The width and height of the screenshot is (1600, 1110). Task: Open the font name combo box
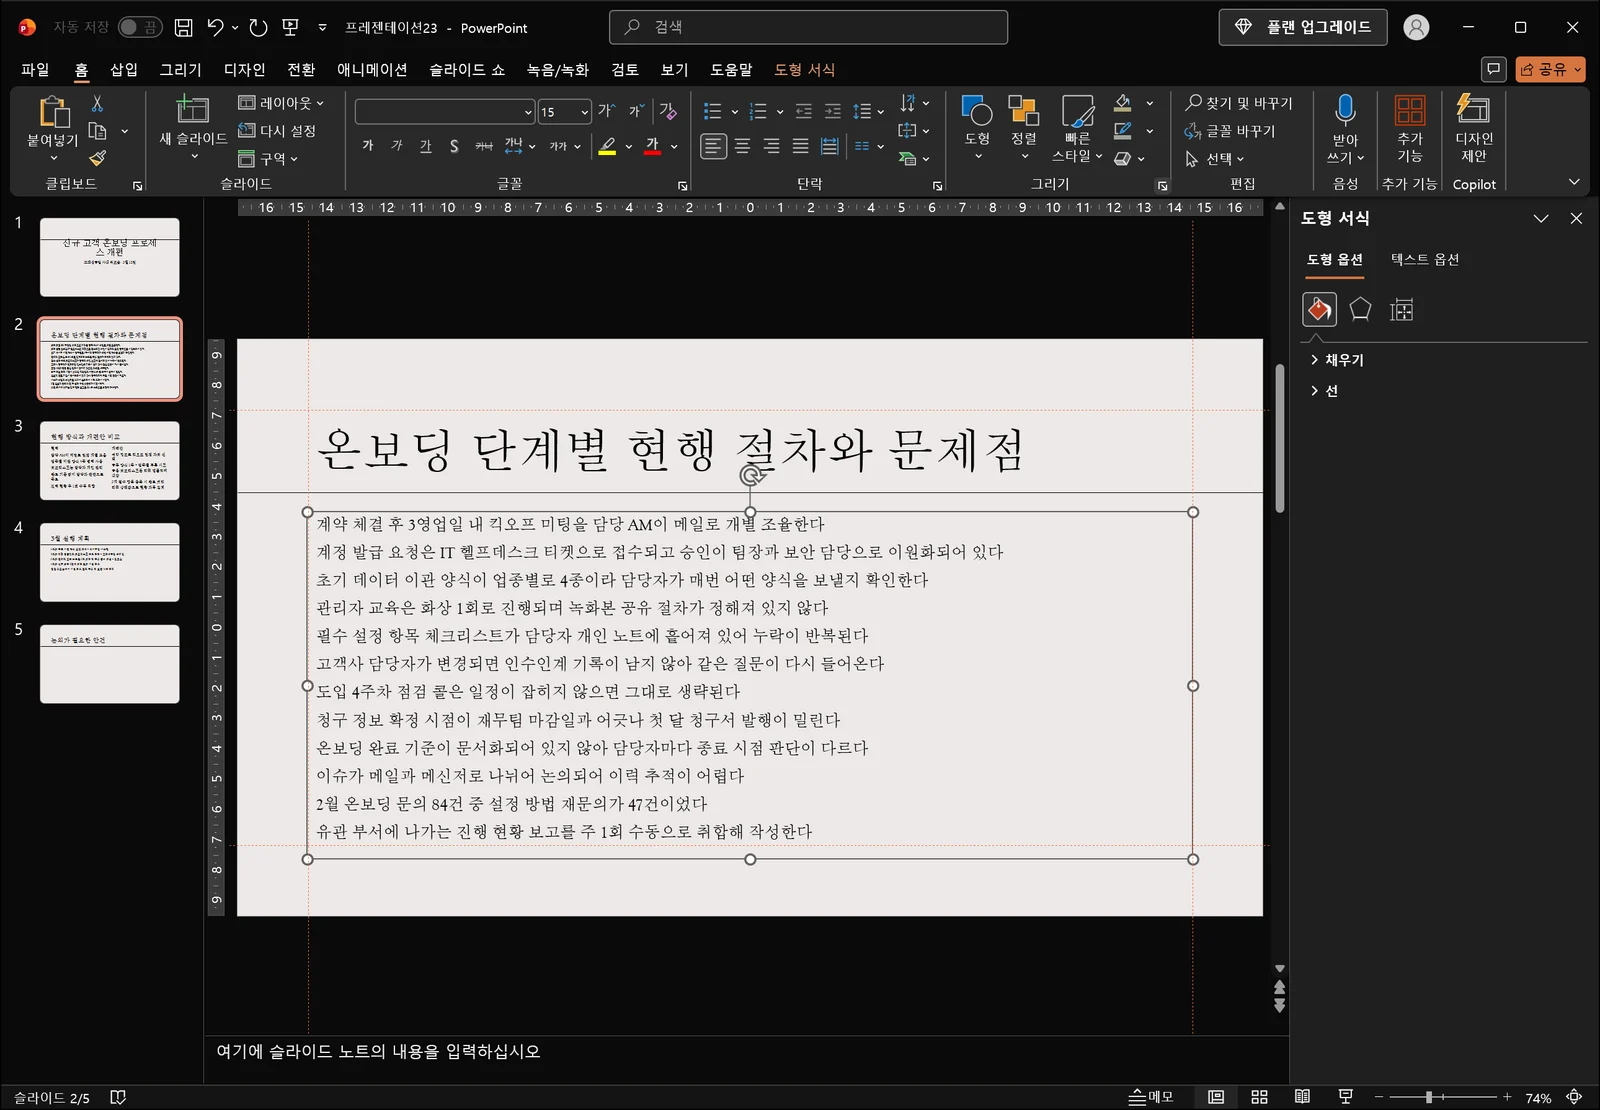click(445, 111)
